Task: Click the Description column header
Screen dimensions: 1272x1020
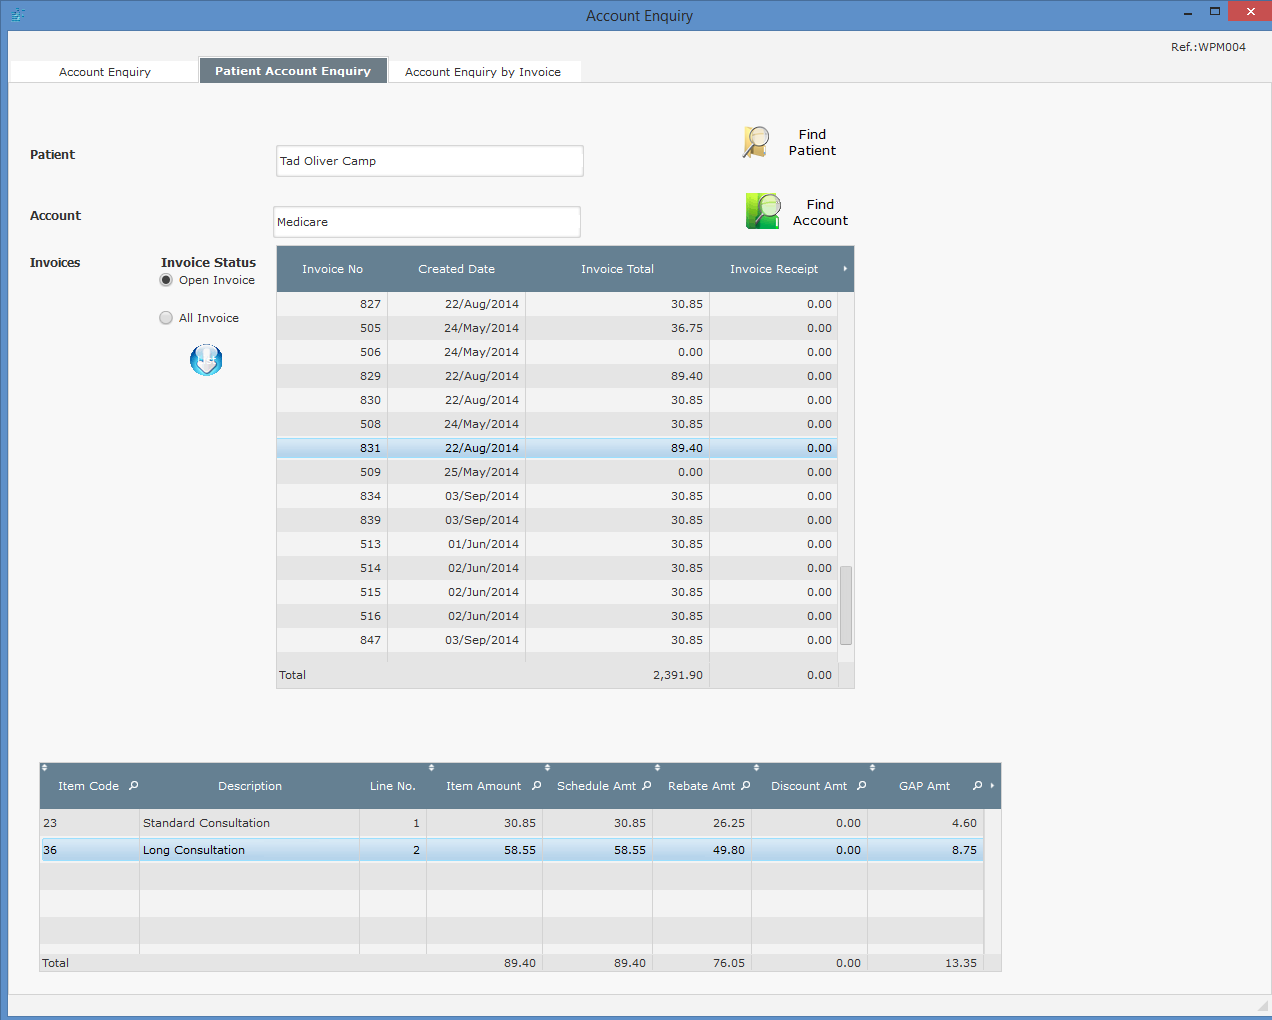Action: (x=250, y=786)
